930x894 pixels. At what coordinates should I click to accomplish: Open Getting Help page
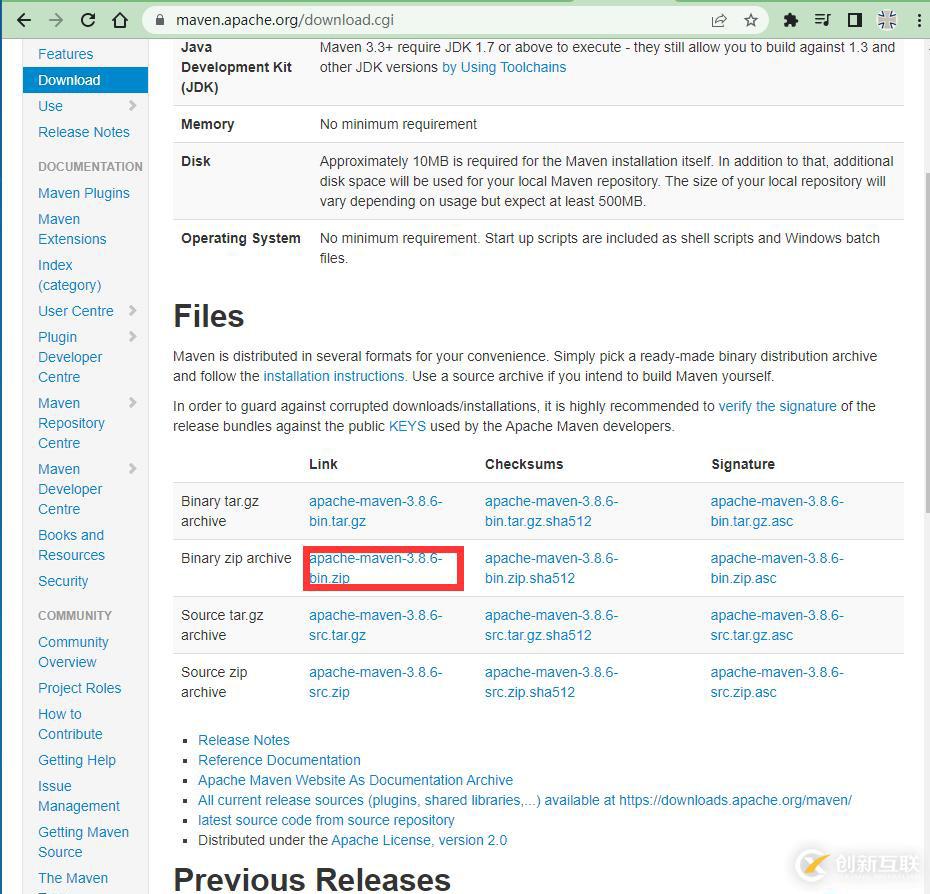pos(77,761)
